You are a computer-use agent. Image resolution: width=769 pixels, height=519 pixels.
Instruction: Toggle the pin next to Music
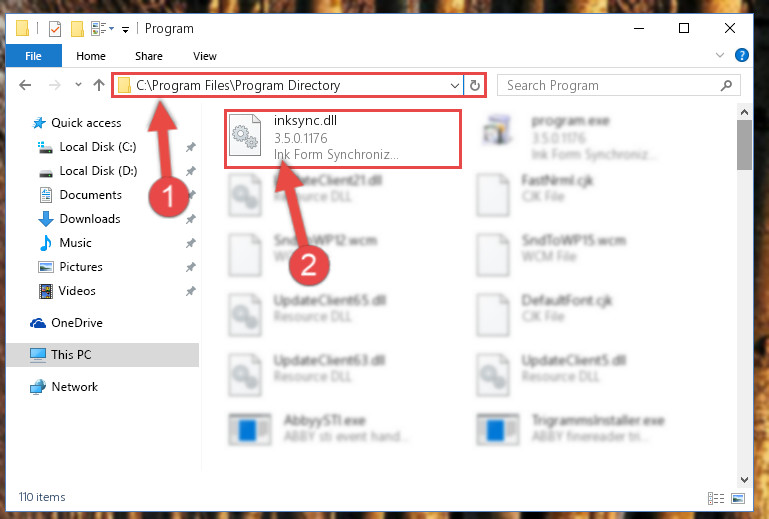click(191, 243)
